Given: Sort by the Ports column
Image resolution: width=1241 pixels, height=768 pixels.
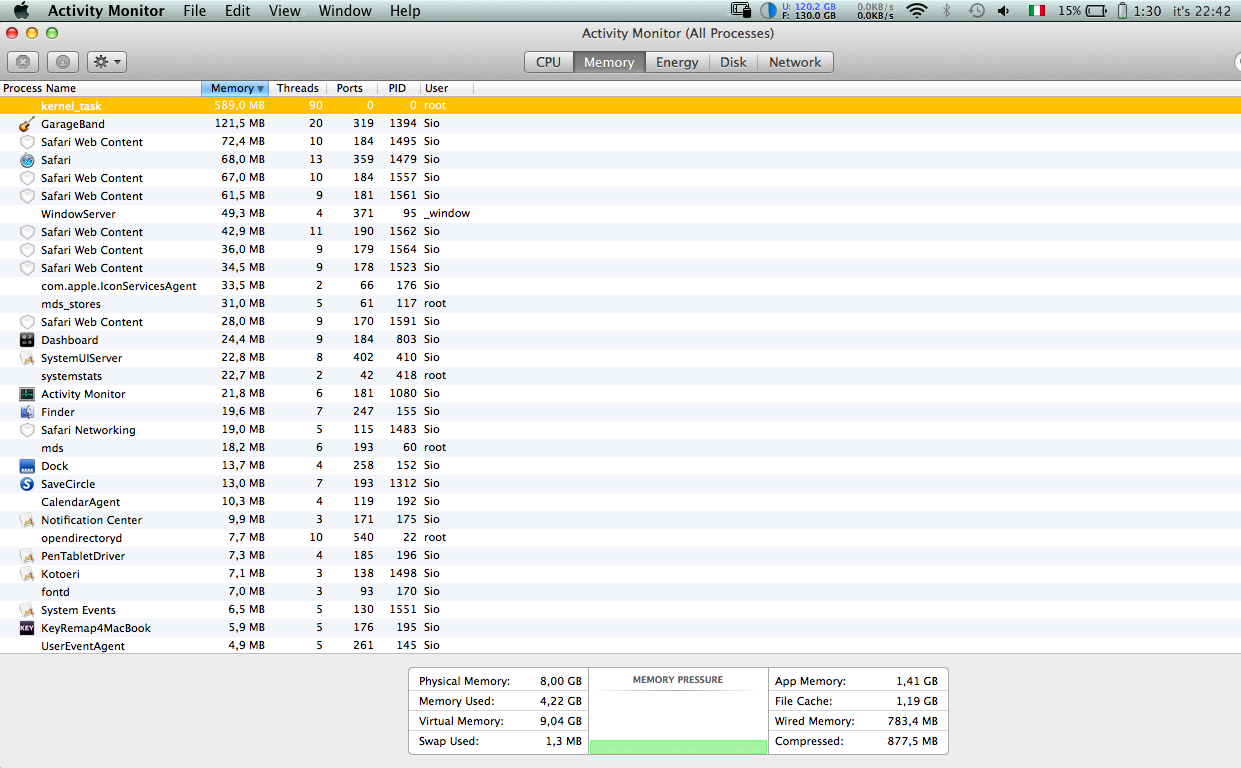Looking at the screenshot, I should tap(350, 88).
